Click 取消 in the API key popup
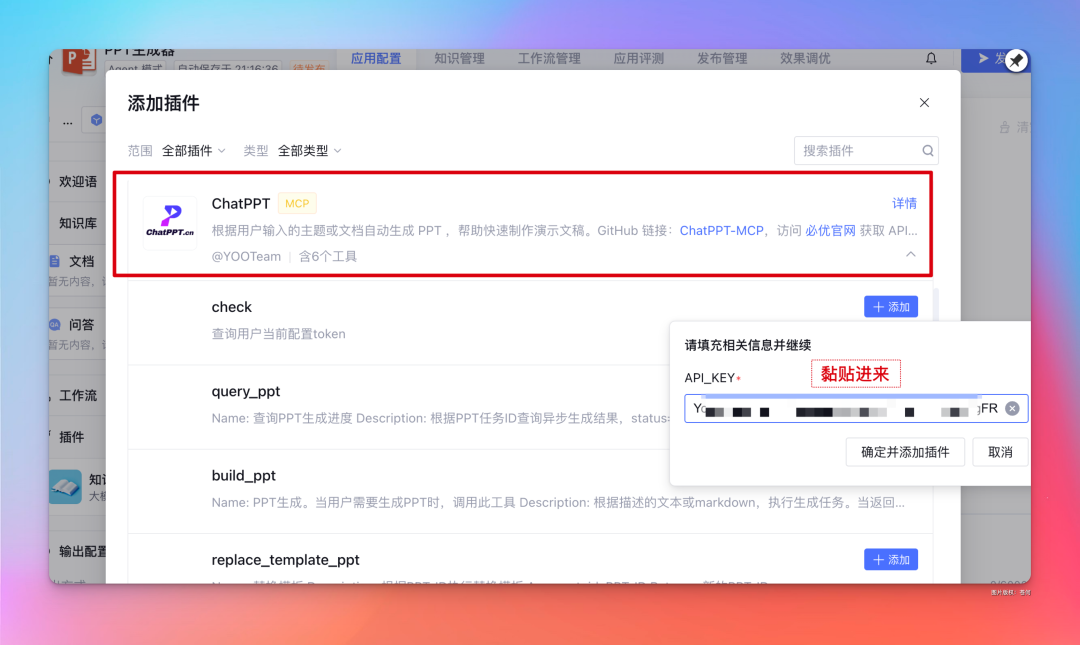The height and width of the screenshot is (645, 1080). [x=1000, y=452]
